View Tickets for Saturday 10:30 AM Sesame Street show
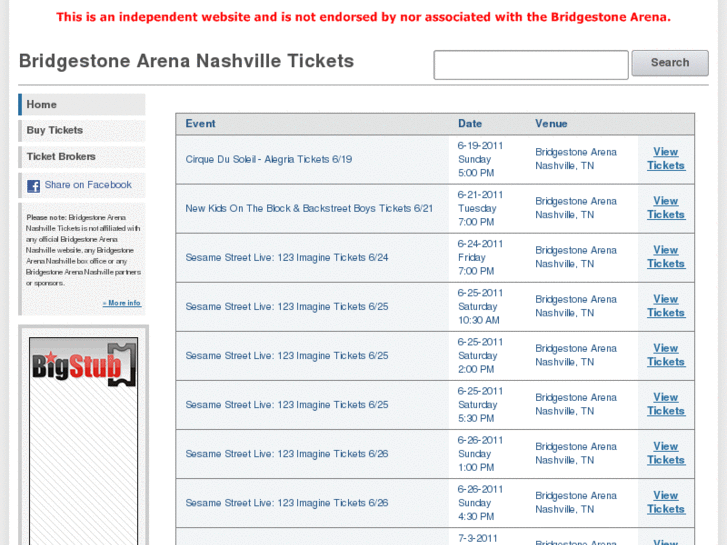 click(x=666, y=306)
